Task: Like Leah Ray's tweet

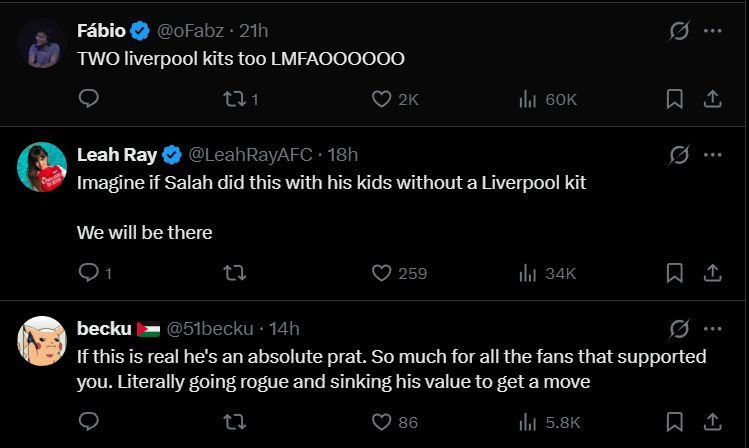Action: (399, 273)
